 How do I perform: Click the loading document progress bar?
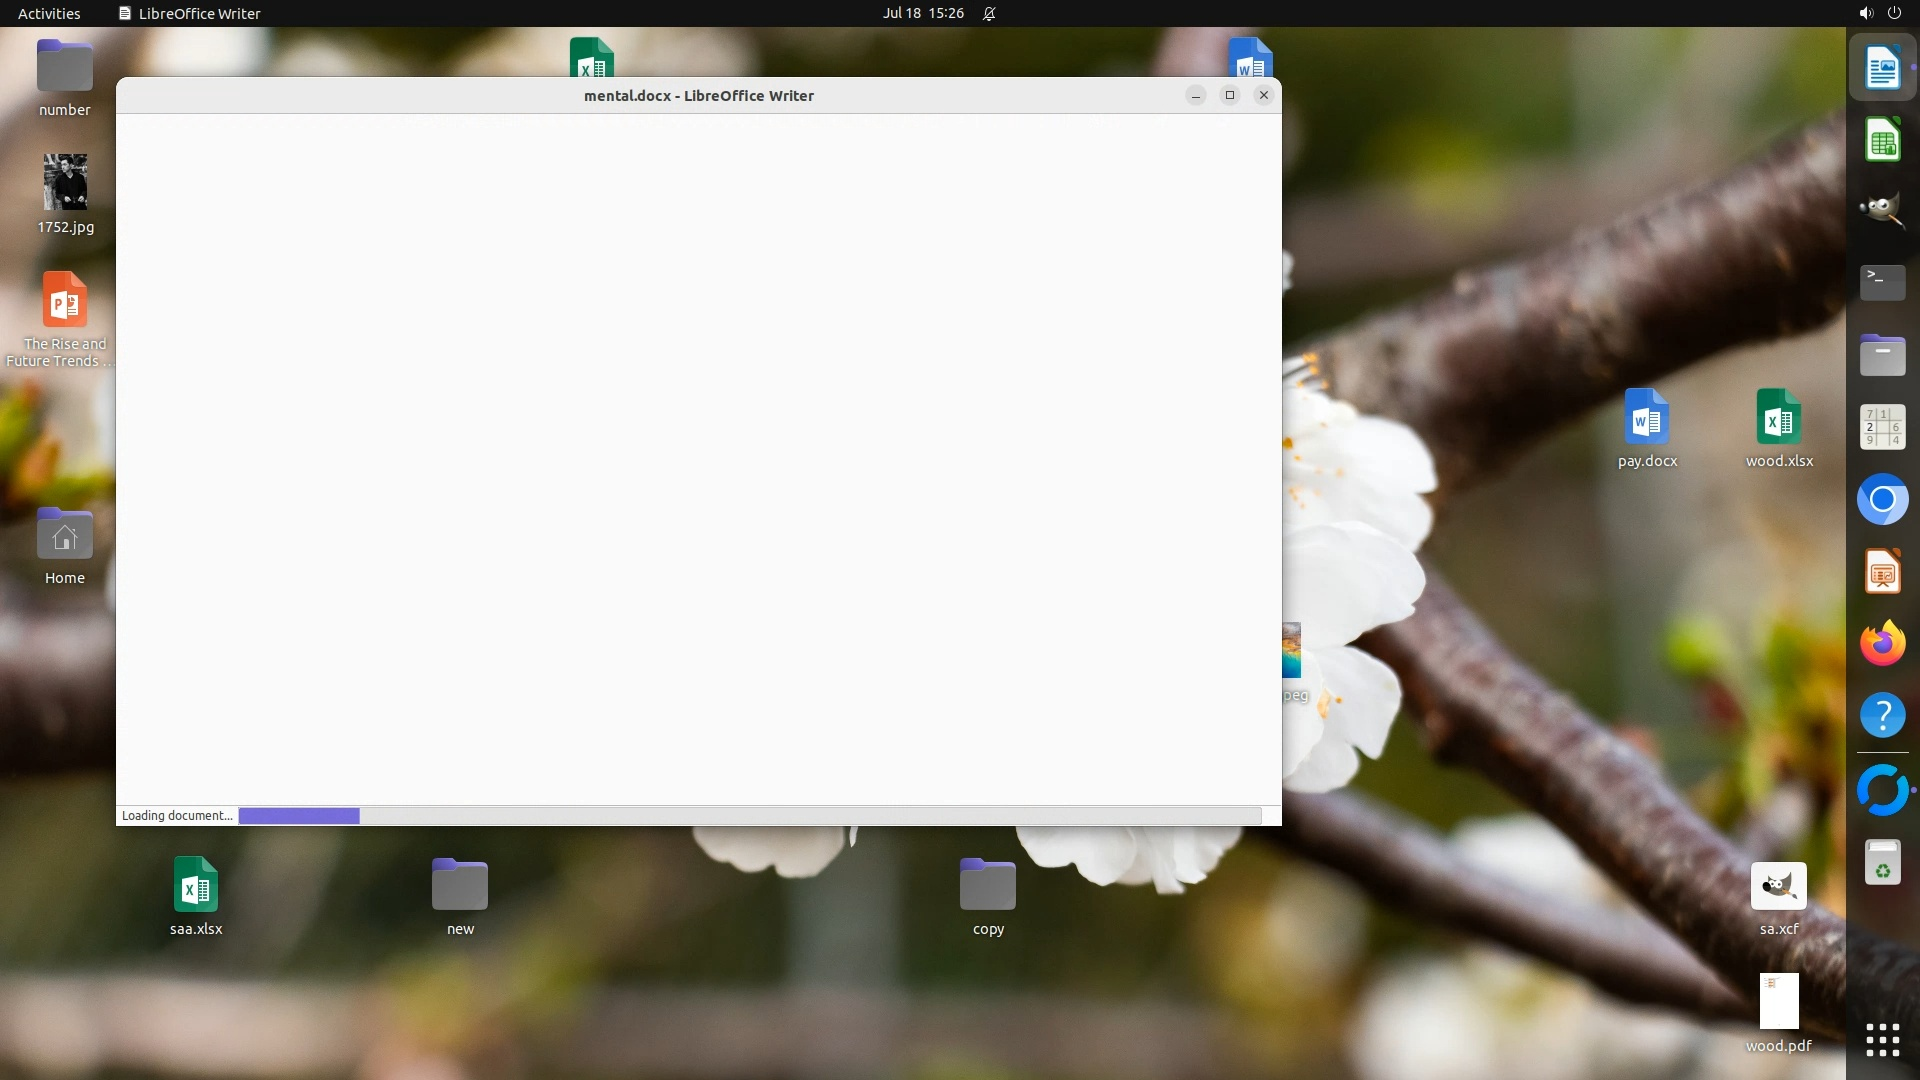[749, 816]
